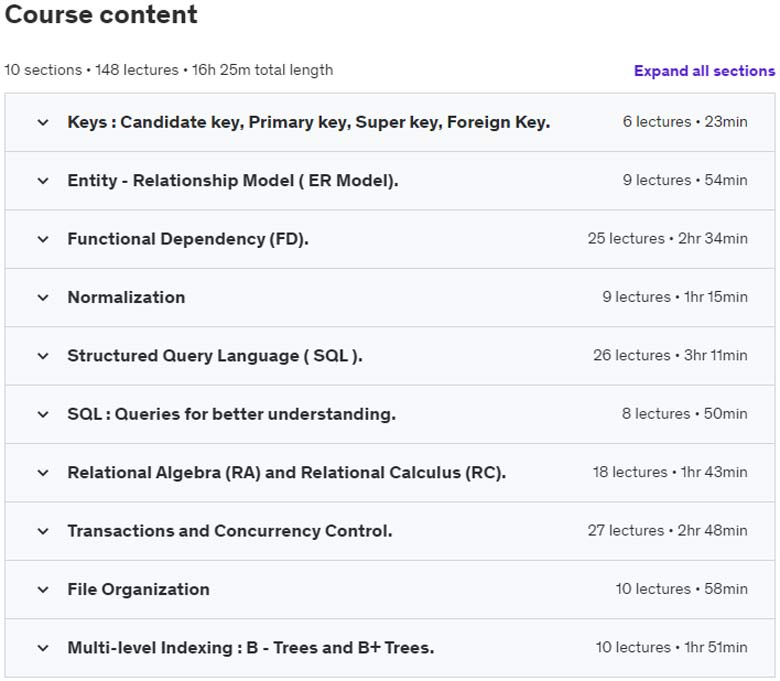Select 'Relational Algebra (RA) and Relational Calculus (RC).' title
Screen dimensions: 780x681
[x=287, y=473]
